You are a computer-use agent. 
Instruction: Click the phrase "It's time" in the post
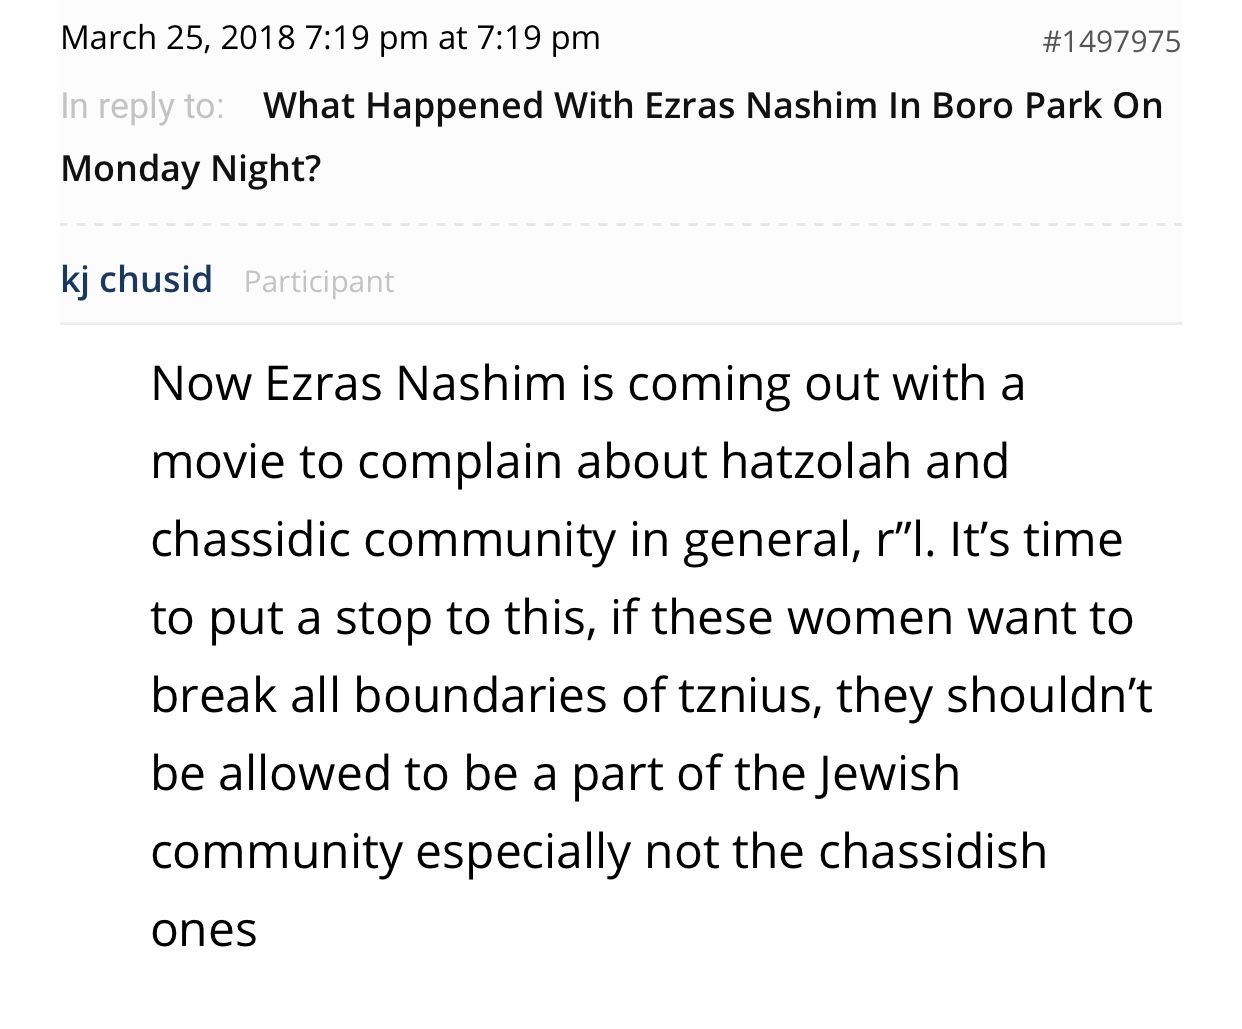(1036, 539)
